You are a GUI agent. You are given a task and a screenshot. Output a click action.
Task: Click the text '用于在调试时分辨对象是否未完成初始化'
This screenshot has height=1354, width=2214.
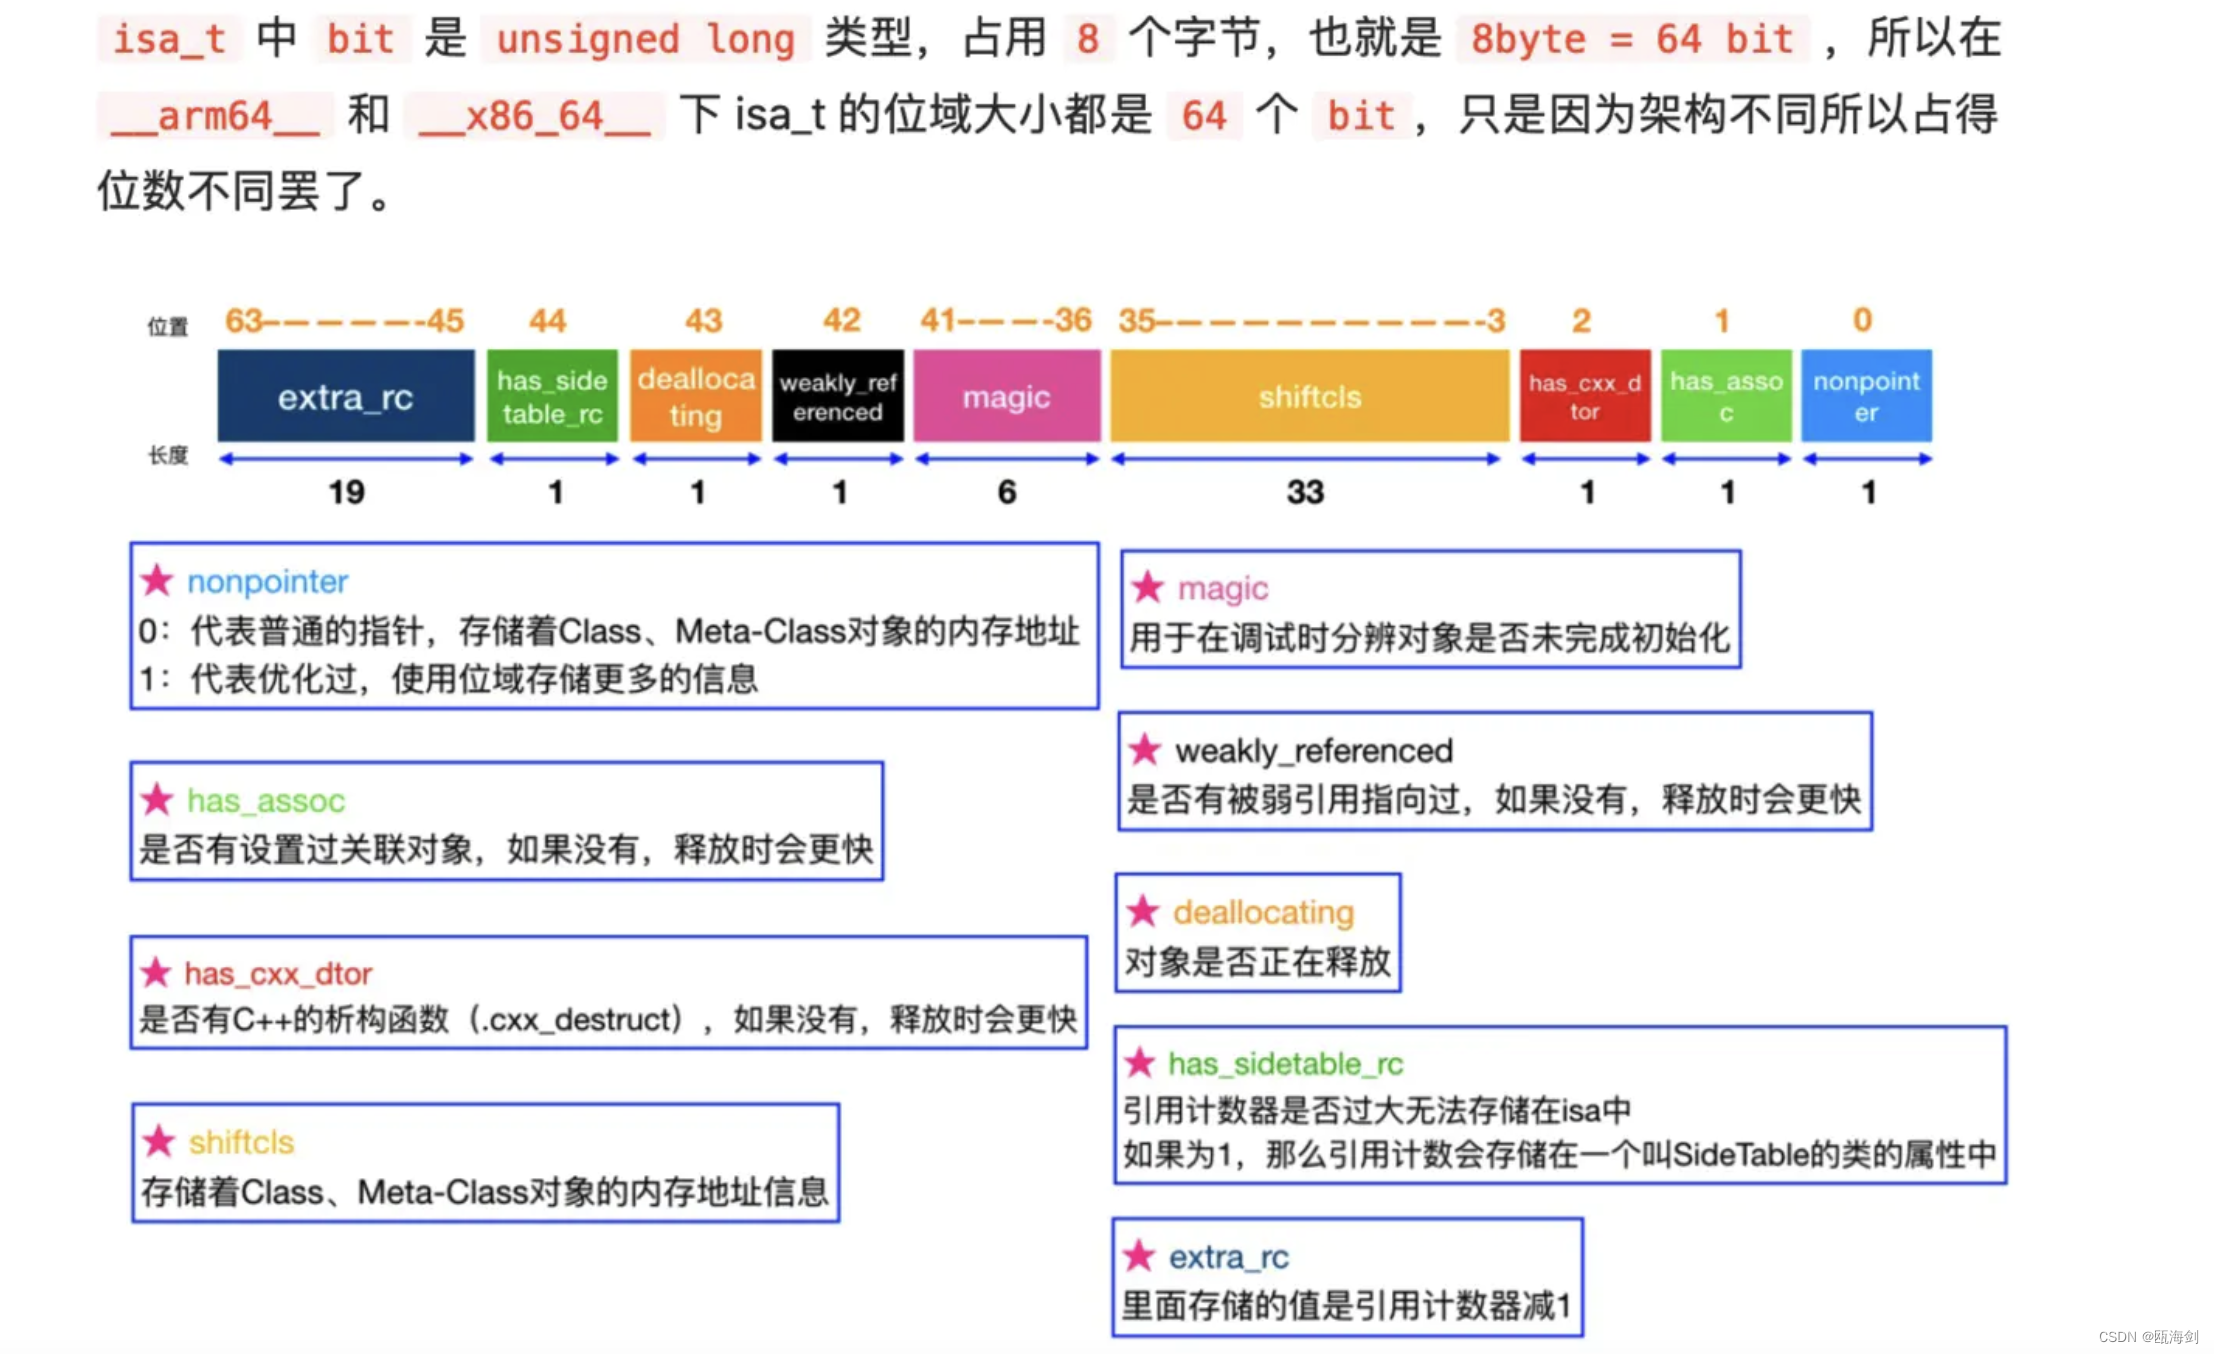pyautogui.click(x=1430, y=637)
